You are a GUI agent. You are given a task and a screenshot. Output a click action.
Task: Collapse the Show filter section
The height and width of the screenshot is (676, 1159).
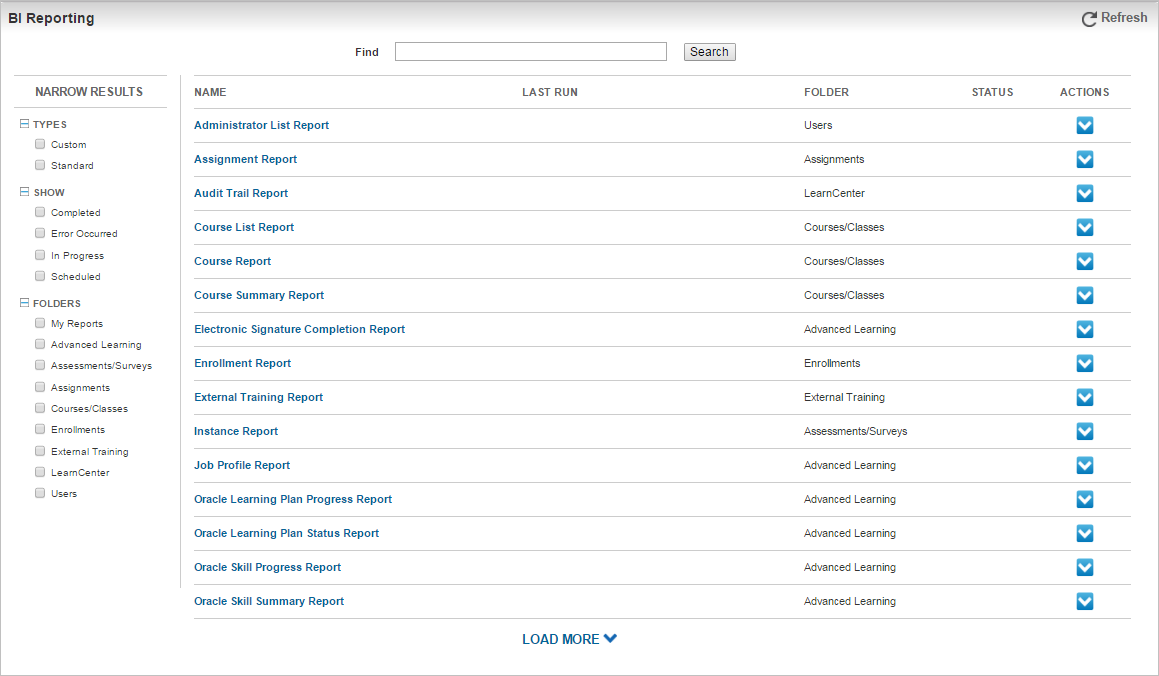tap(24, 191)
